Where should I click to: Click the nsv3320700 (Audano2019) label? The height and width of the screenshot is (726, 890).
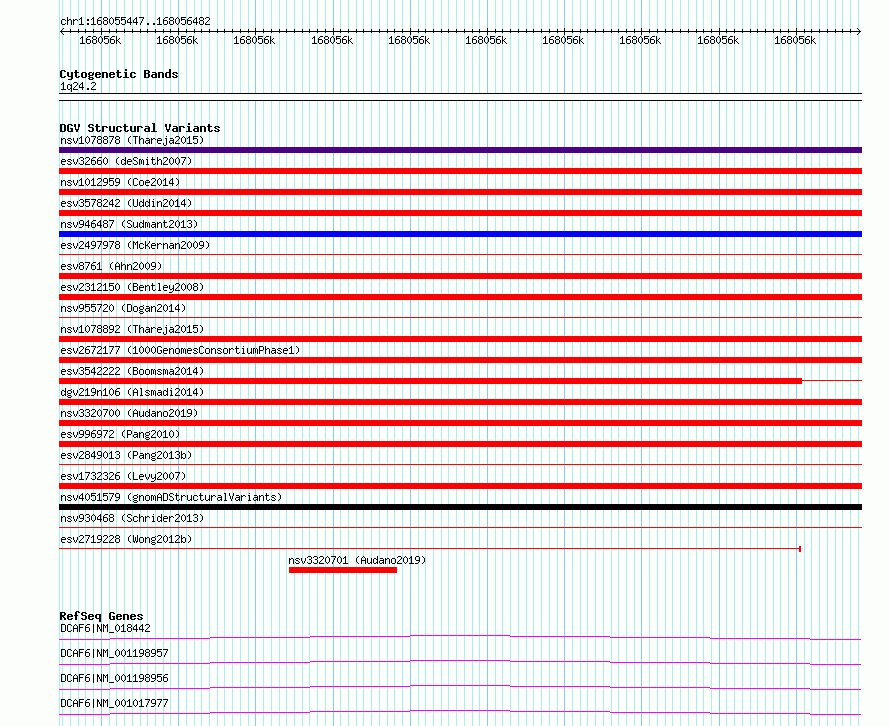tap(129, 413)
